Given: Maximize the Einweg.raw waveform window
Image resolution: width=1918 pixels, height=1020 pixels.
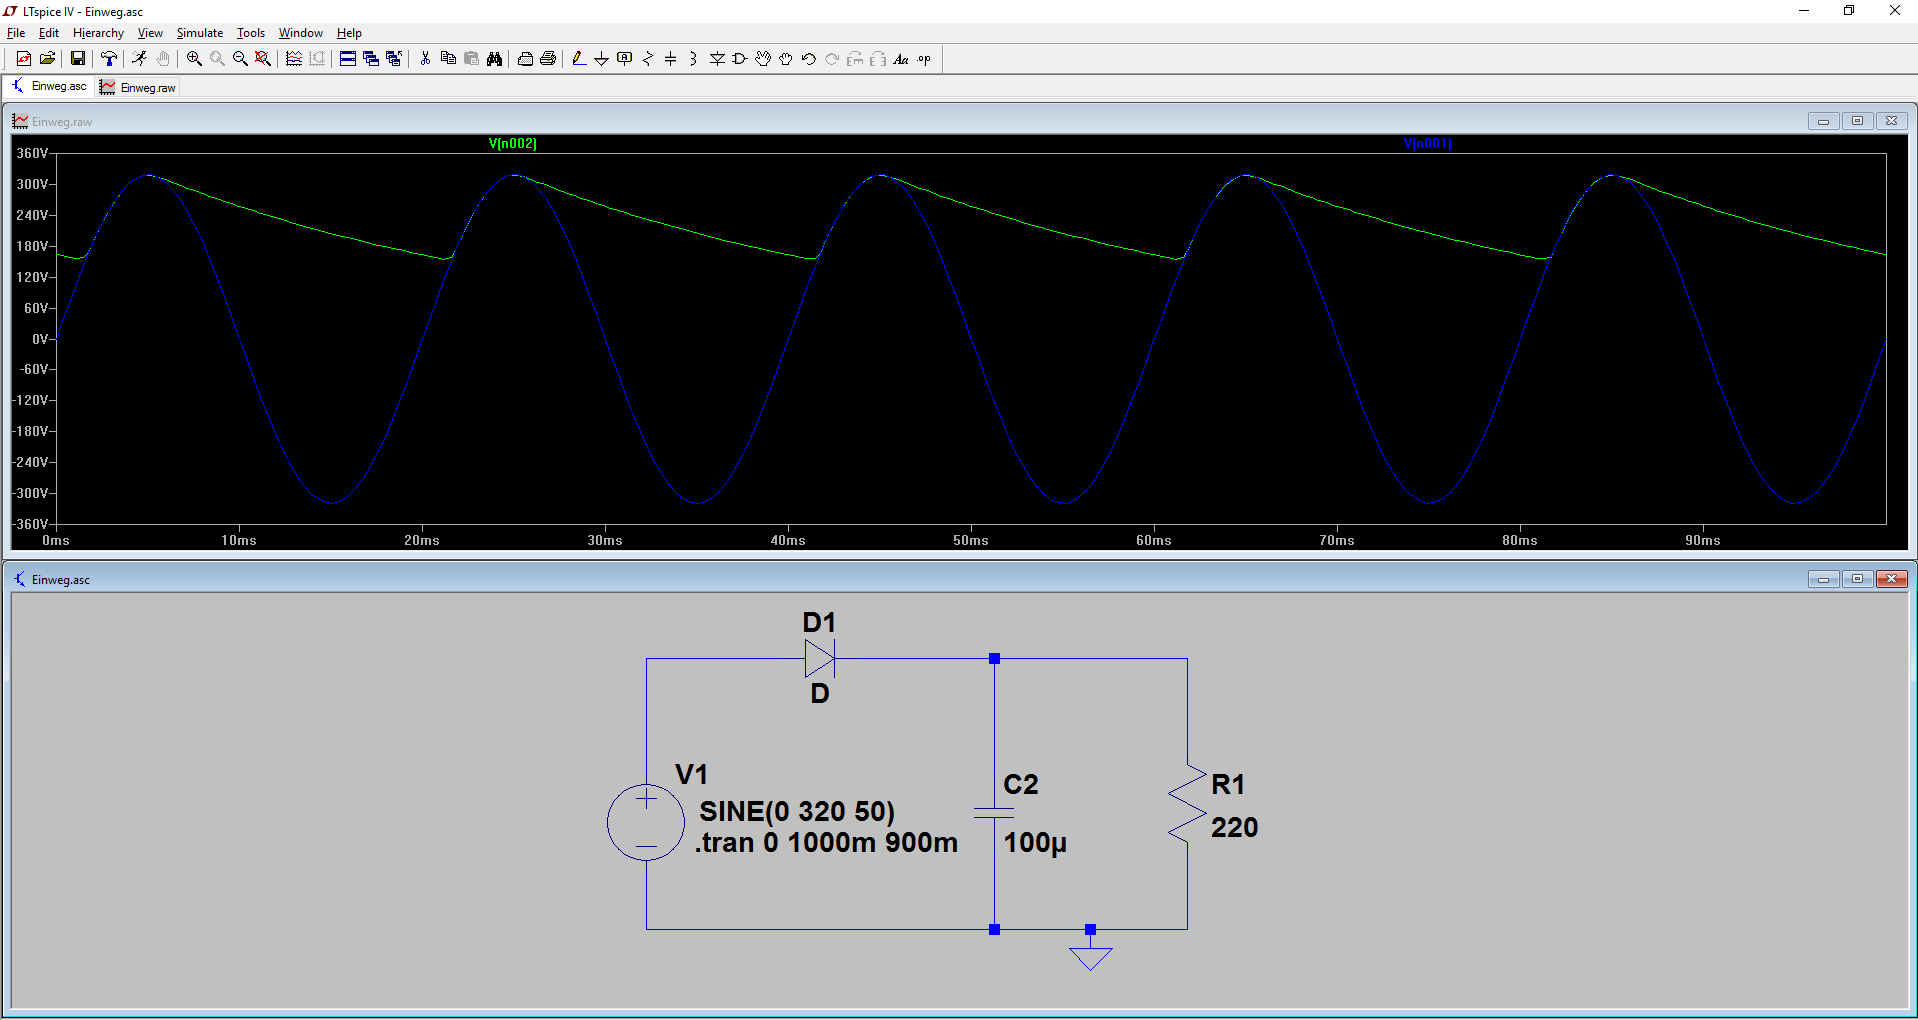Looking at the screenshot, I should (x=1857, y=121).
